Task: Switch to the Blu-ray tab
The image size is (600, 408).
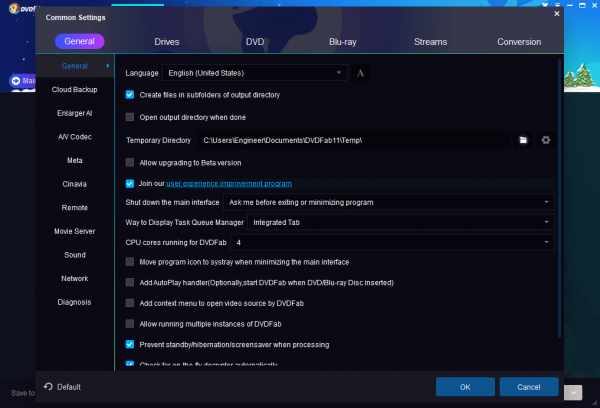Action: [x=342, y=42]
